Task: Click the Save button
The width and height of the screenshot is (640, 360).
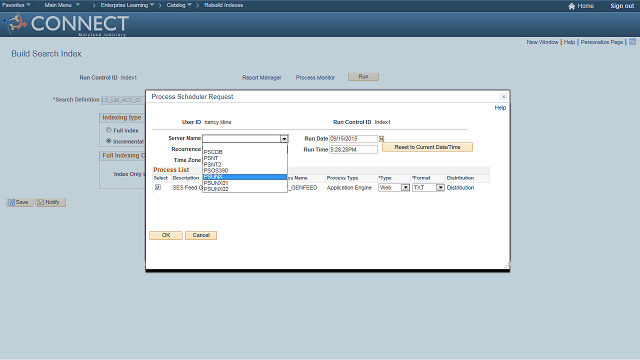Action: [20, 202]
